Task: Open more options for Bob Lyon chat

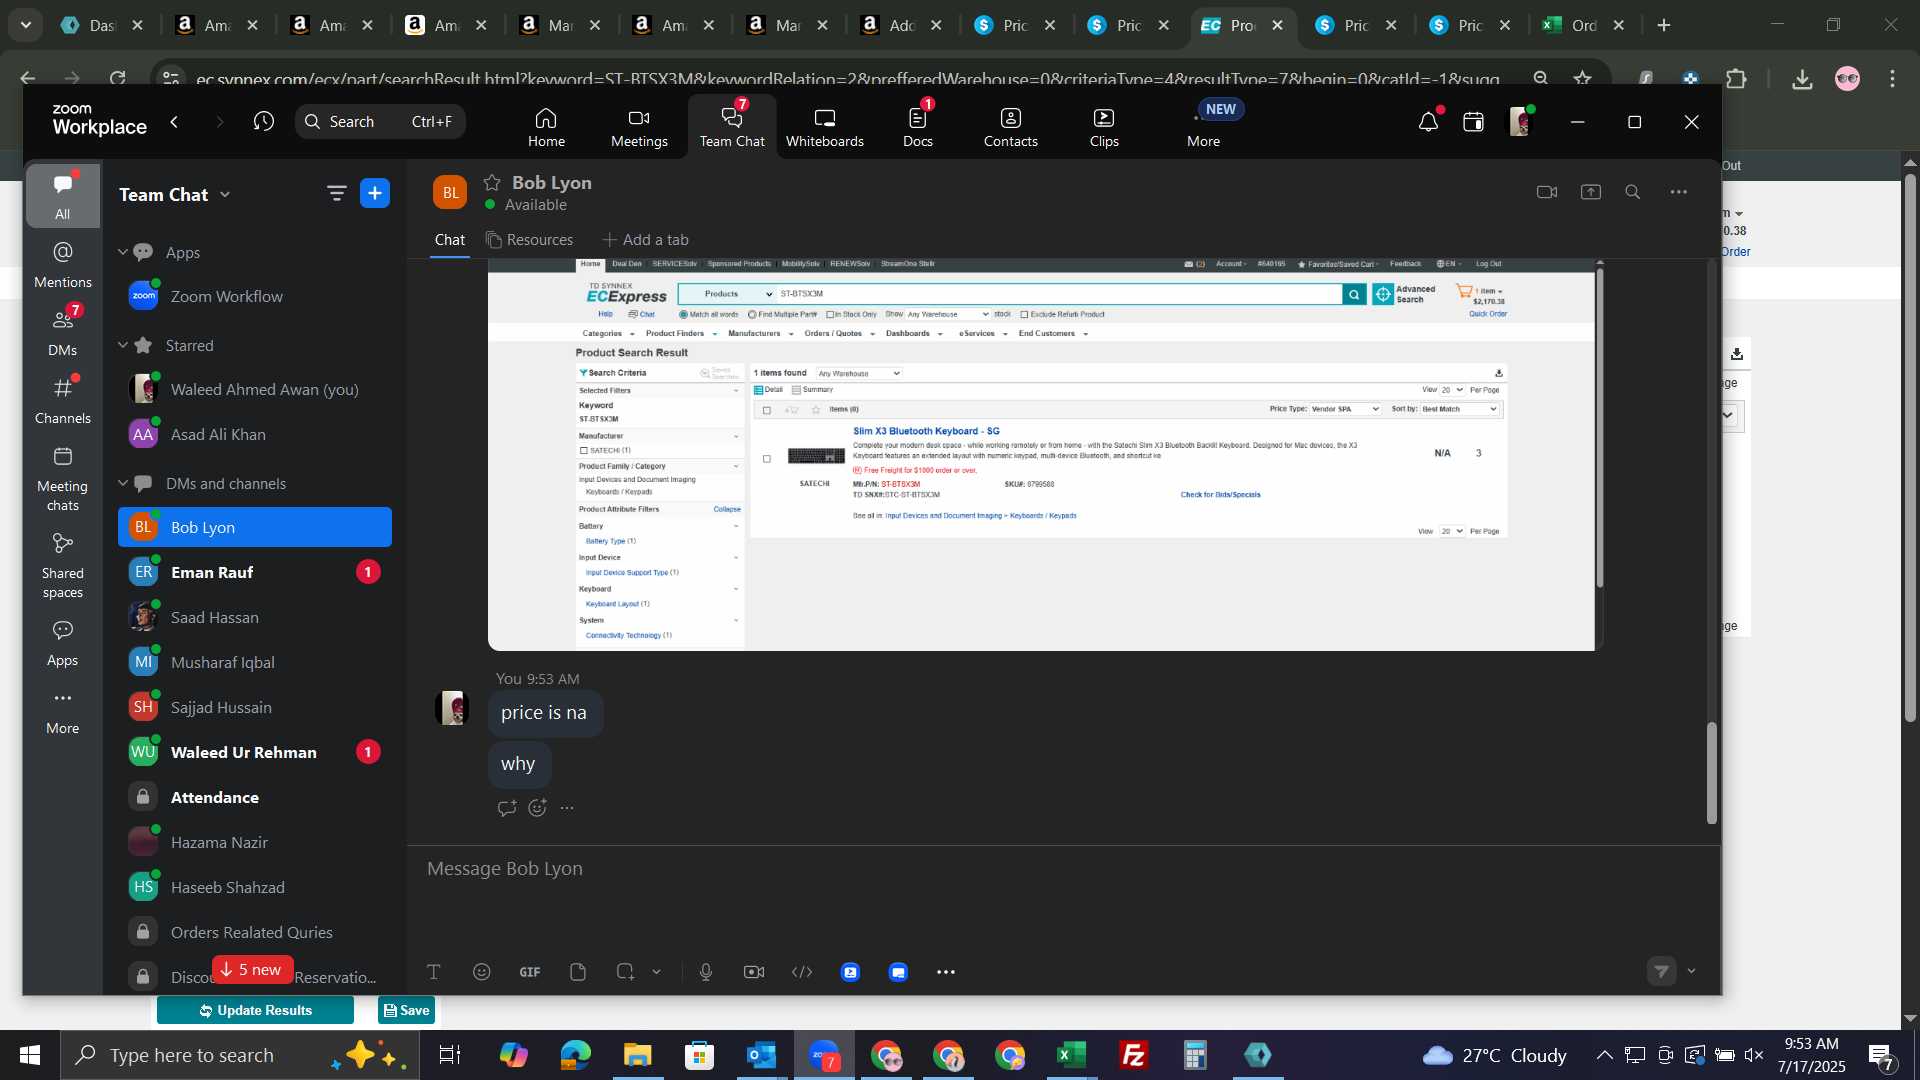Action: (x=1679, y=192)
